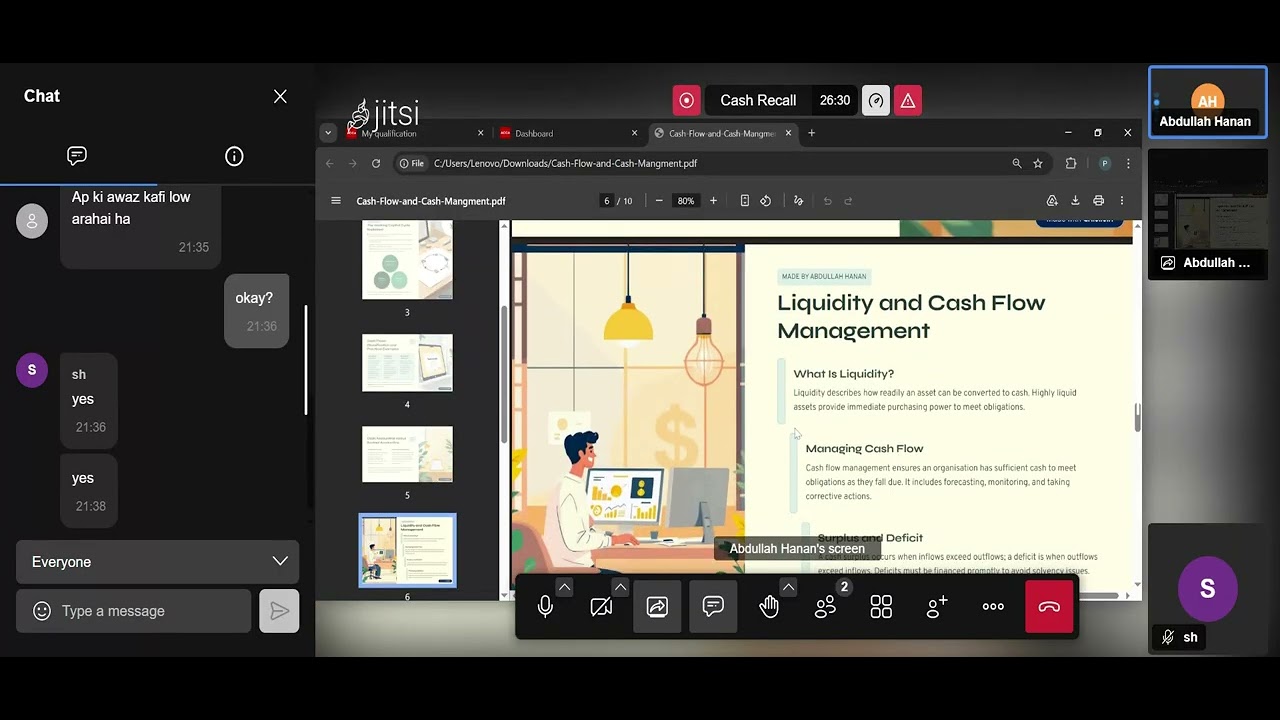Screen dimensions: 1280x720
Task: Click PDF page number field
Action: pos(606,201)
